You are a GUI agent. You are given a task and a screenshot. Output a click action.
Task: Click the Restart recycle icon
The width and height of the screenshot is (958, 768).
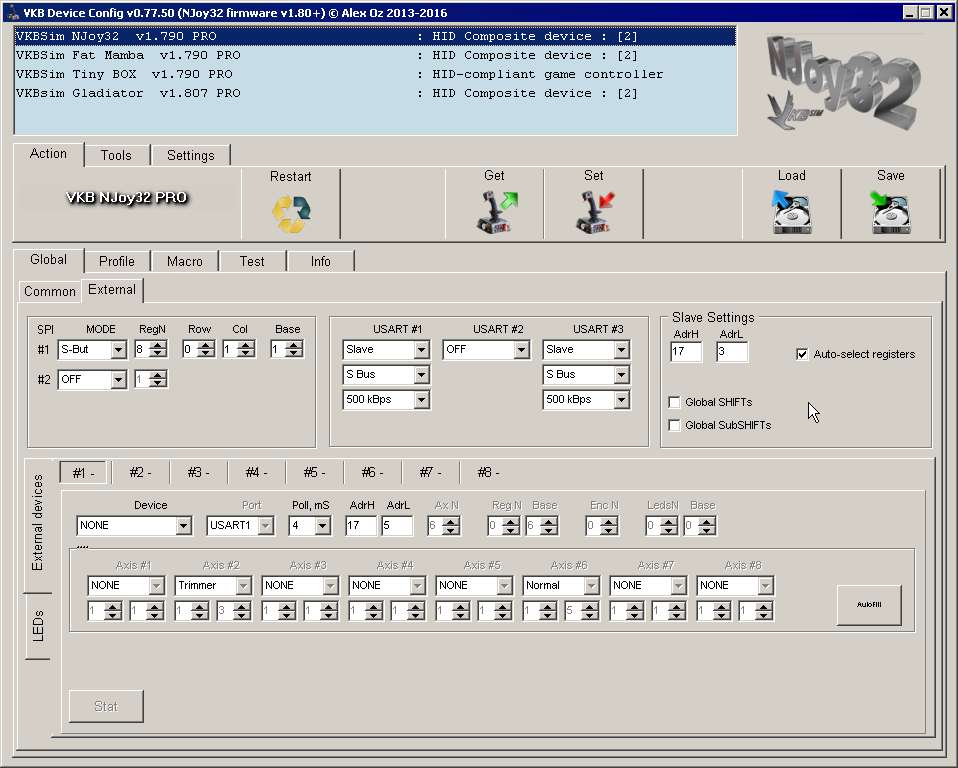click(x=291, y=214)
